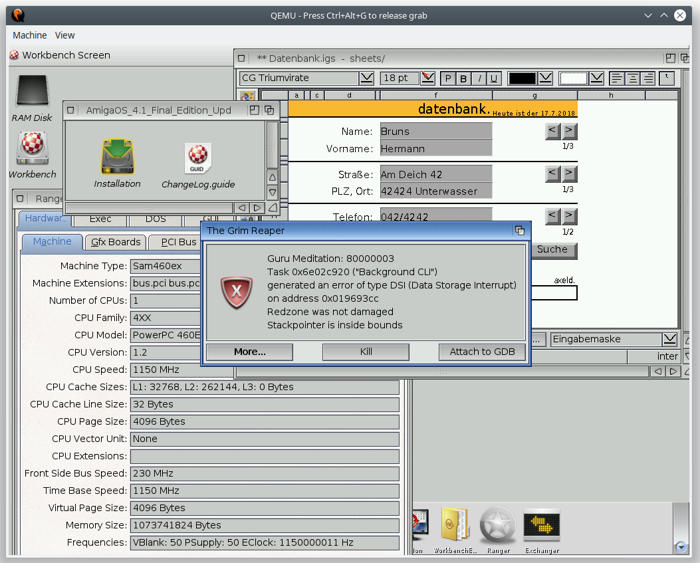Click the Name field containing Bruns
700x563 pixels.
(436, 131)
